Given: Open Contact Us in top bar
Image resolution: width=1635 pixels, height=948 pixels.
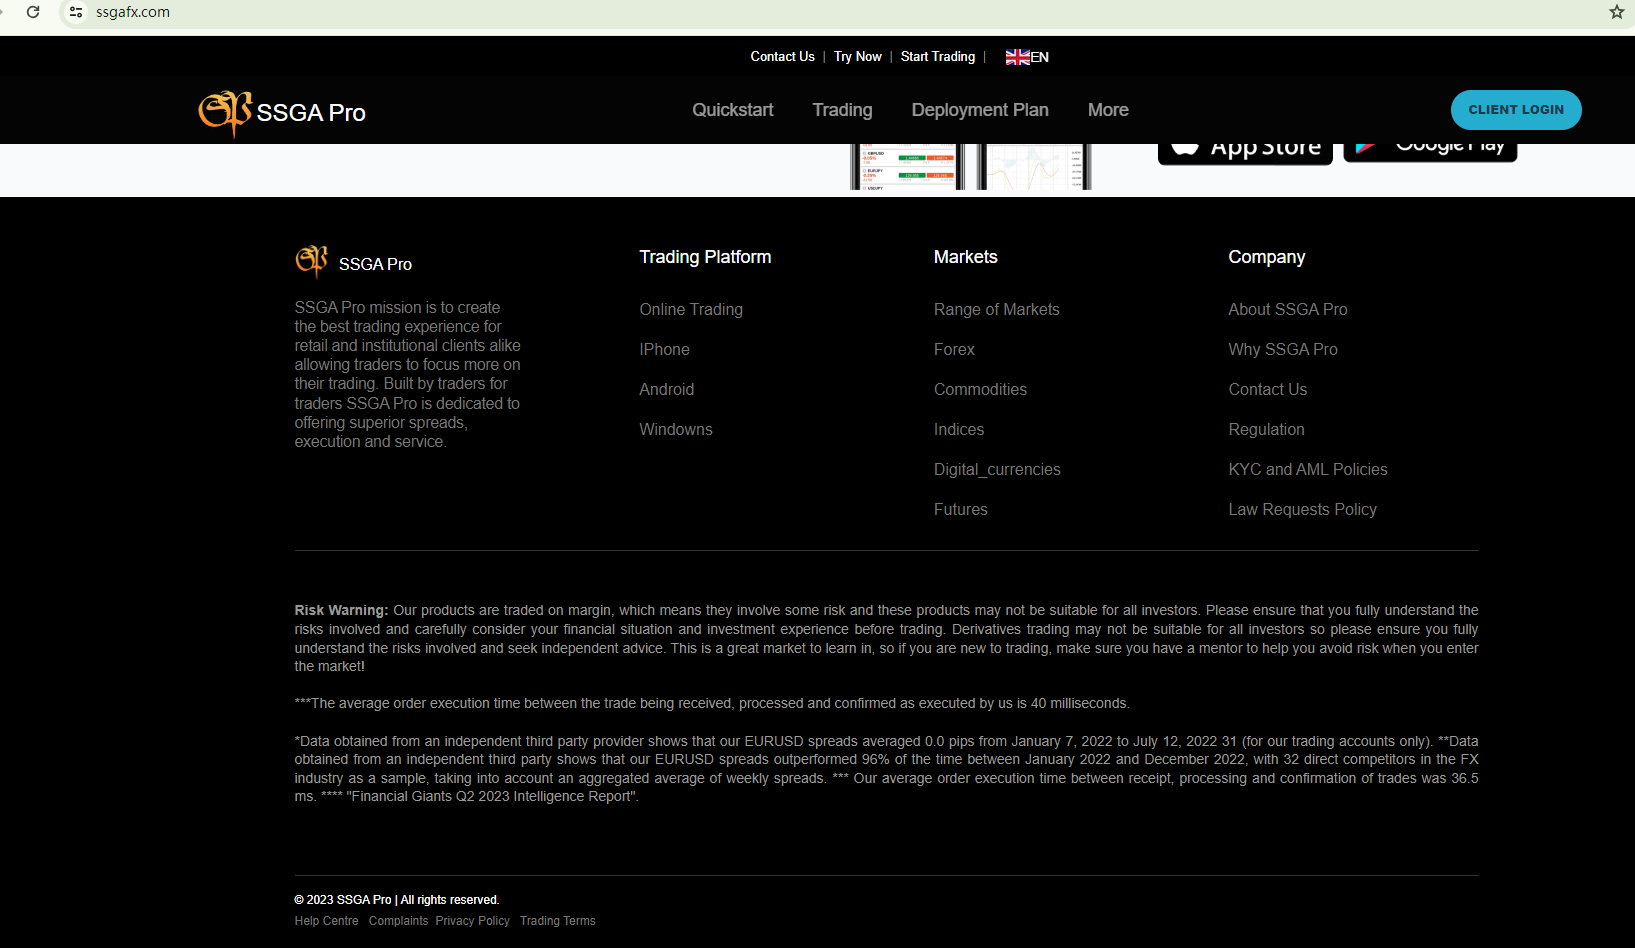Looking at the screenshot, I should [782, 57].
